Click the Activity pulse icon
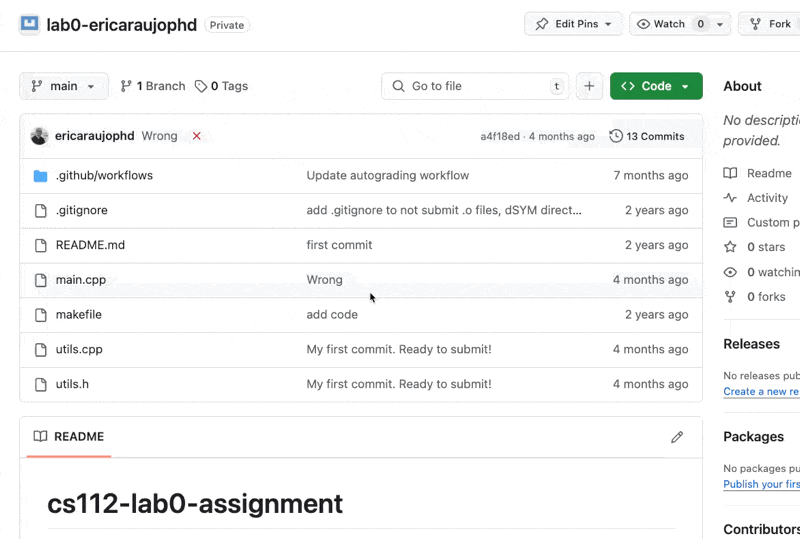800x539 pixels. (x=730, y=198)
